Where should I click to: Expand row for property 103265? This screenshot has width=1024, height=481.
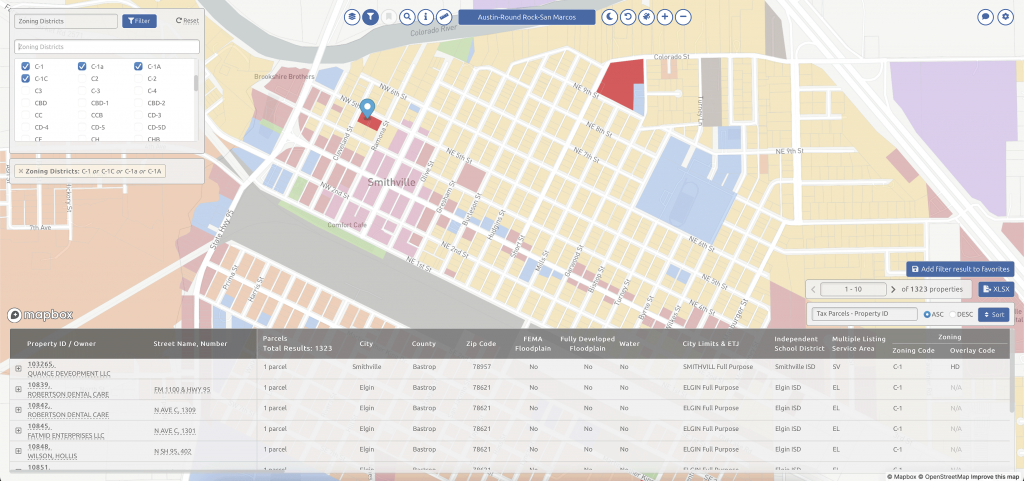click(x=18, y=369)
